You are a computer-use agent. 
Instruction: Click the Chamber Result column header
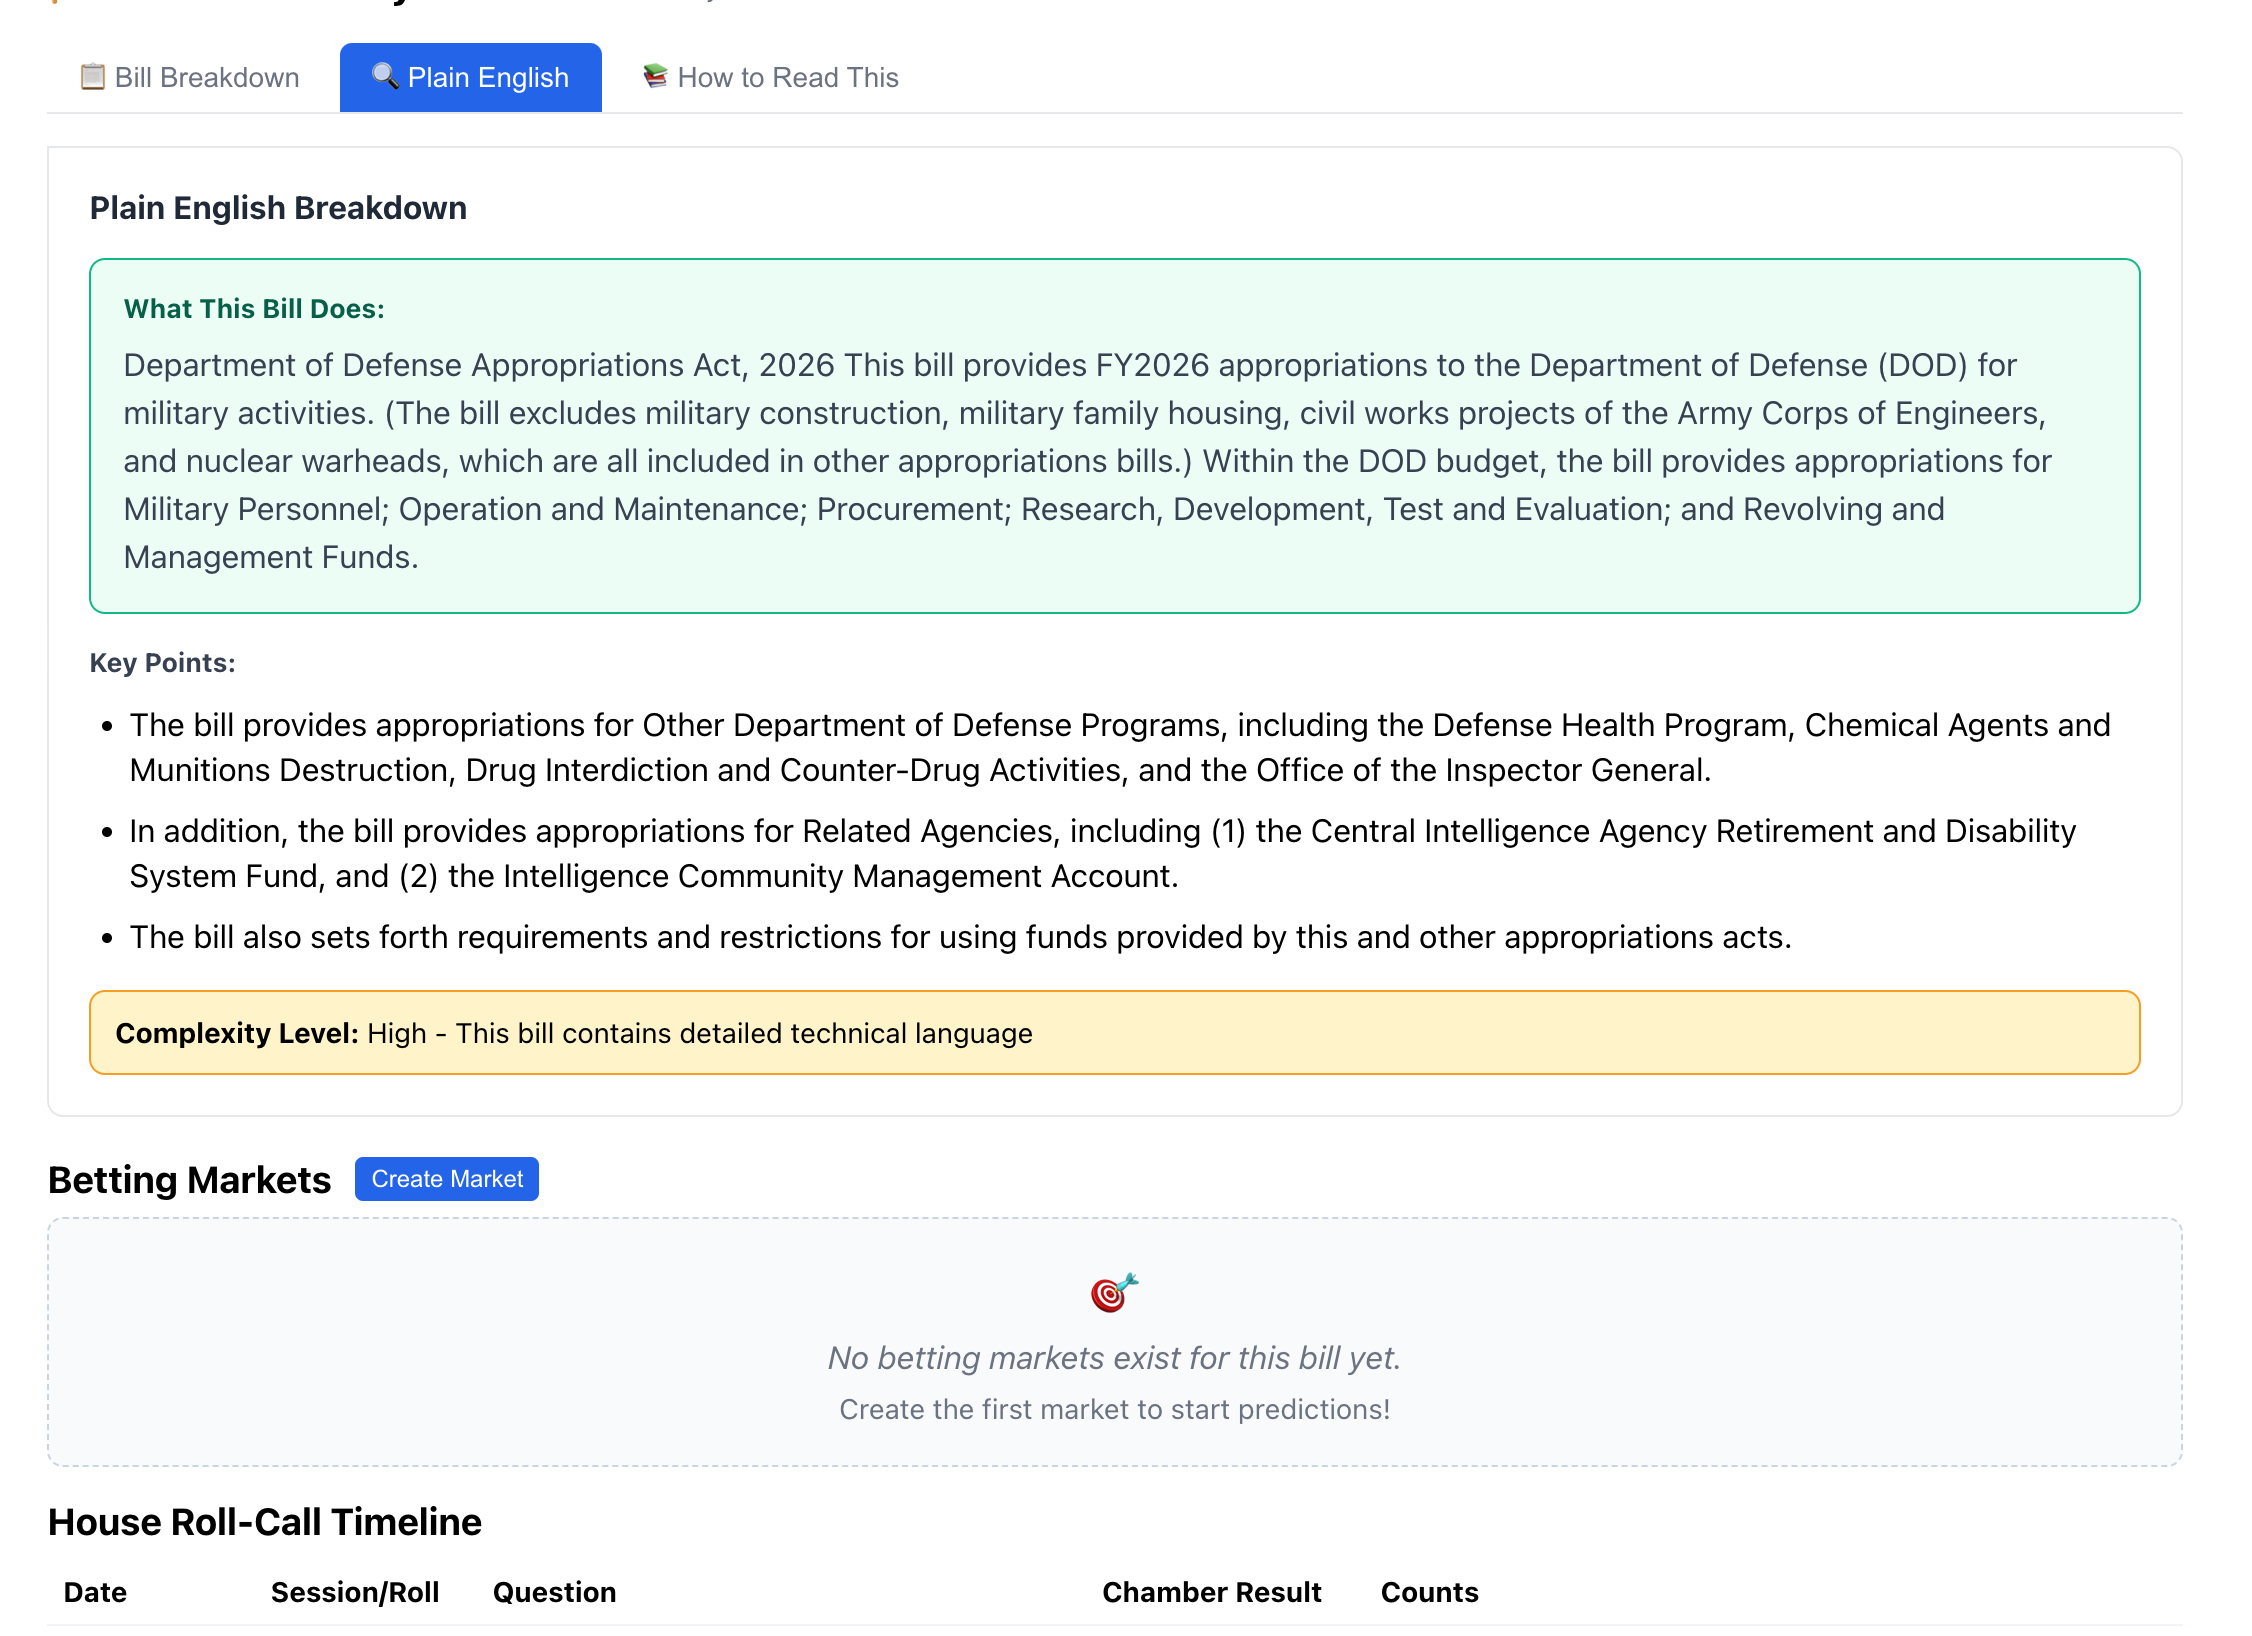pos(1211,1592)
